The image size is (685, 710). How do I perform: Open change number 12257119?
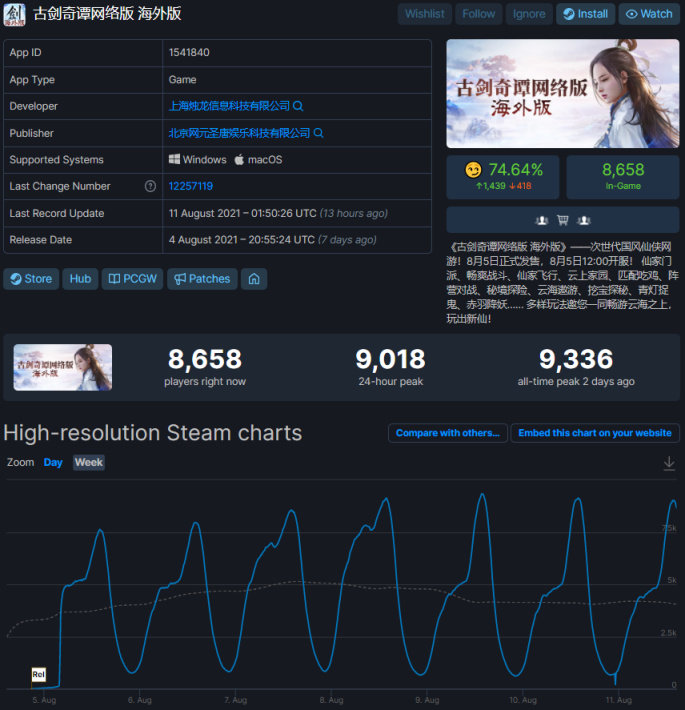(191, 186)
